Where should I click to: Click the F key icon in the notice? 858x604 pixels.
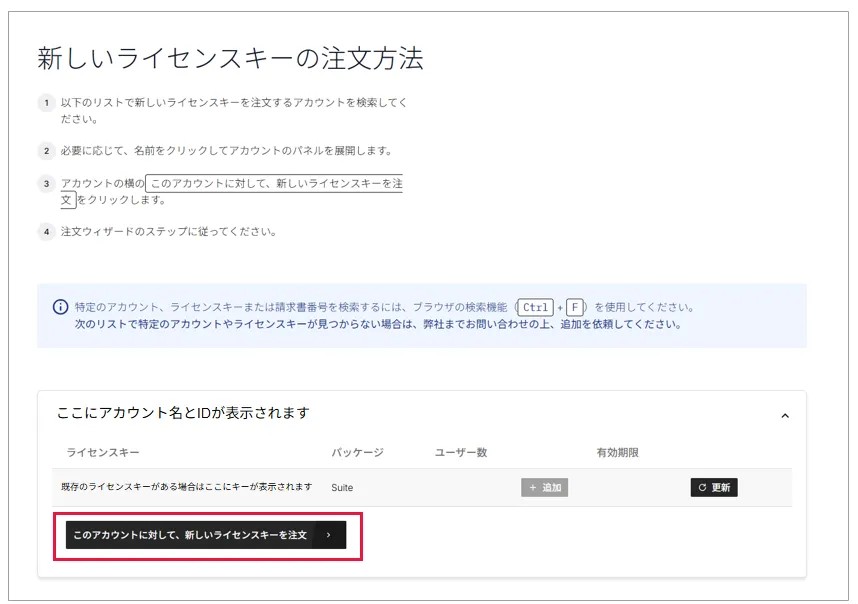coord(575,307)
